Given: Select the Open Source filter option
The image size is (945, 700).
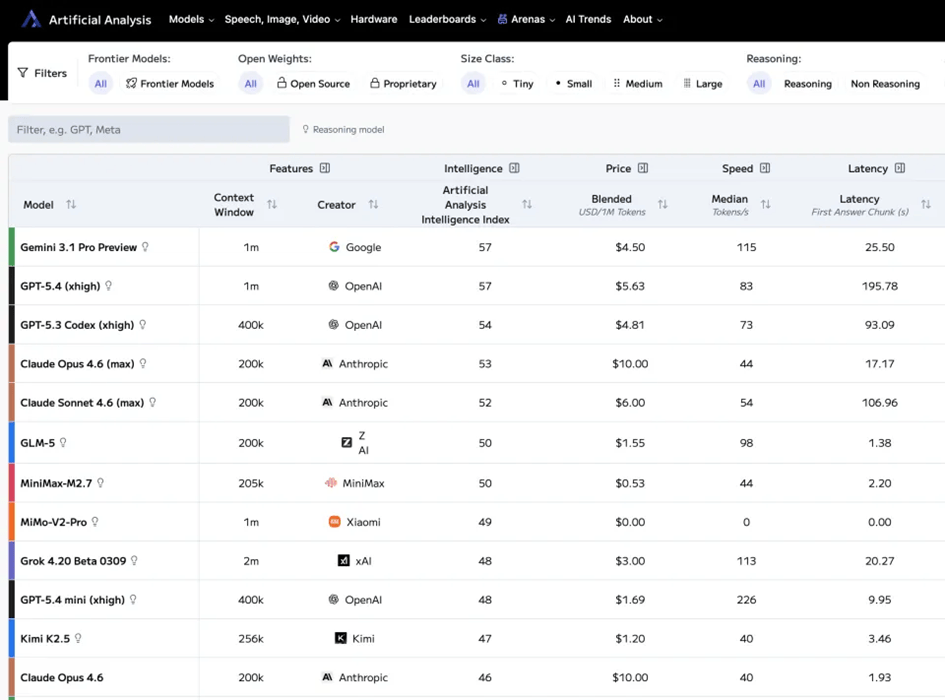Looking at the screenshot, I should (x=313, y=84).
